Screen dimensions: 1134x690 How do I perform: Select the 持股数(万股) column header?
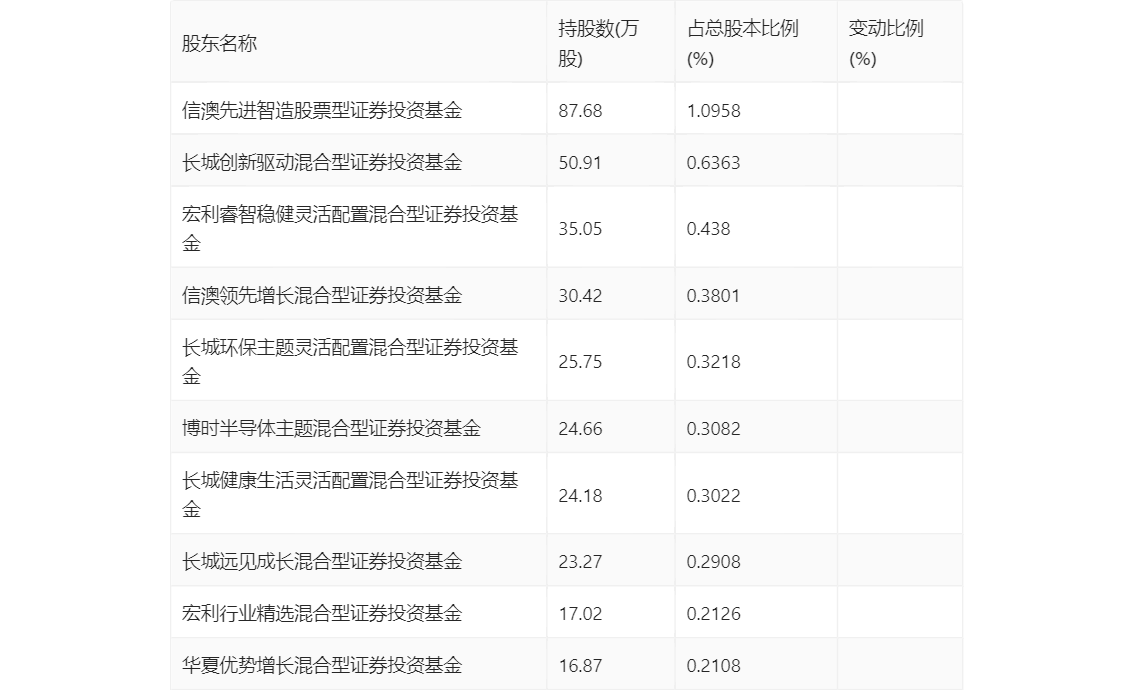pos(611,43)
